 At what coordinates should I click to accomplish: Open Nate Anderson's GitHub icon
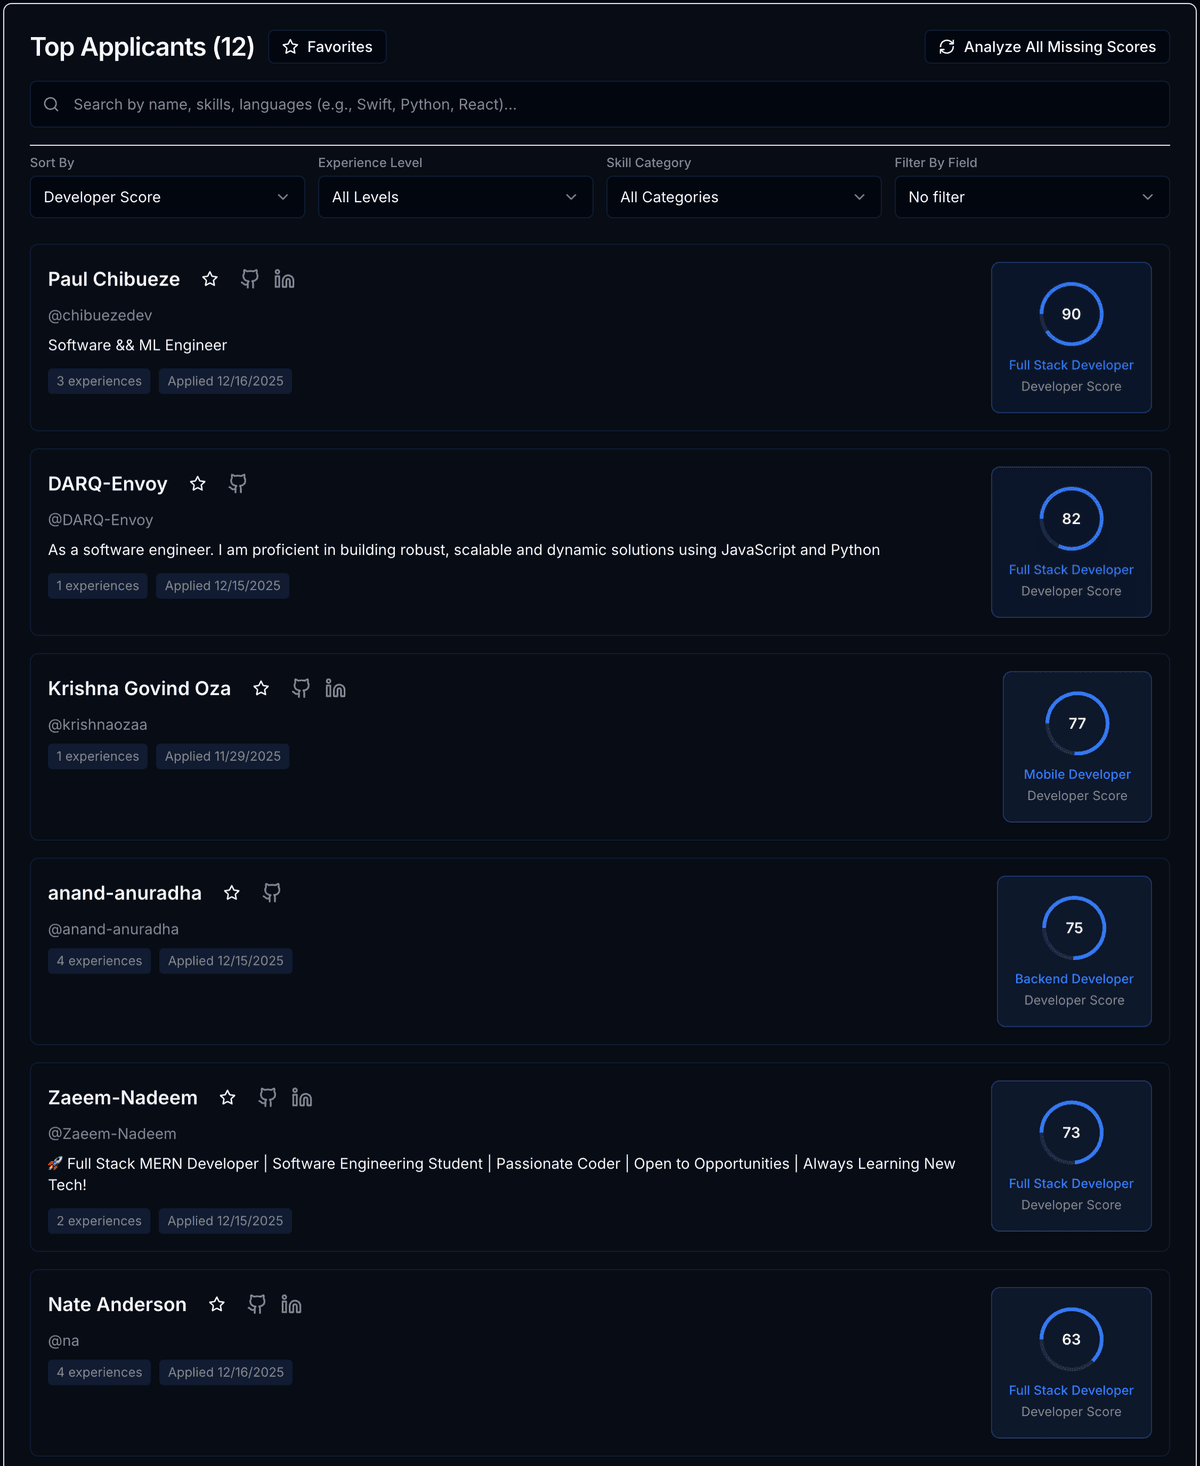point(257,1304)
